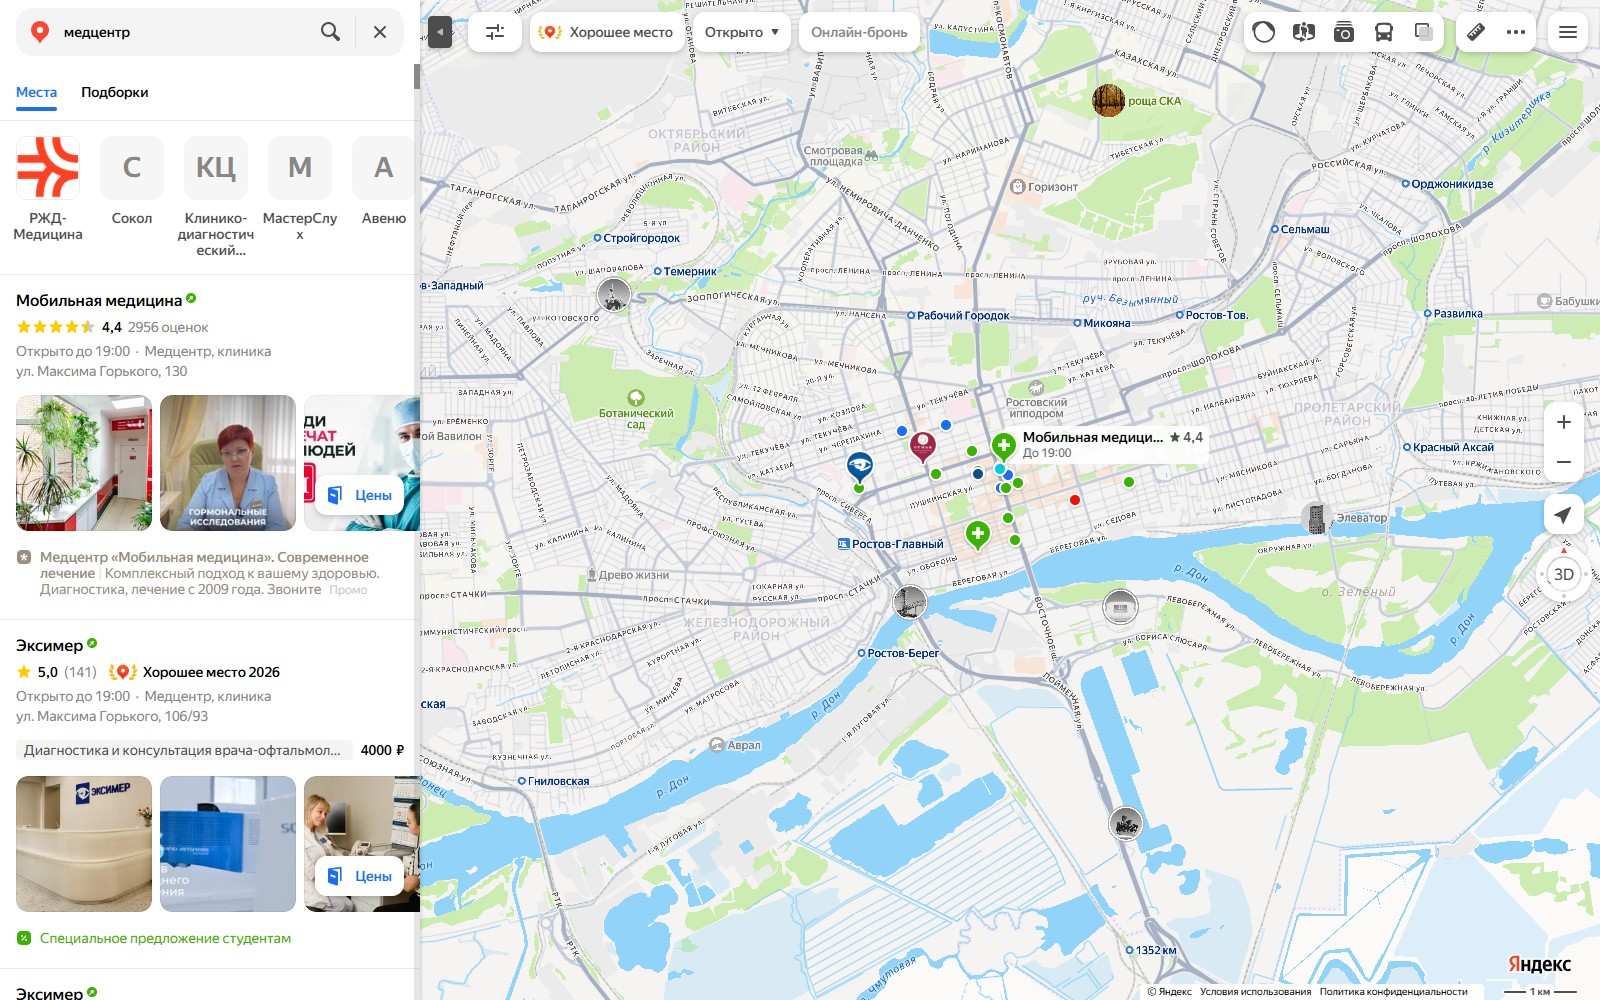1600x1000 pixels.
Task: Select the Клинико-диагностический chain chip
Action: tap(216, 197)
